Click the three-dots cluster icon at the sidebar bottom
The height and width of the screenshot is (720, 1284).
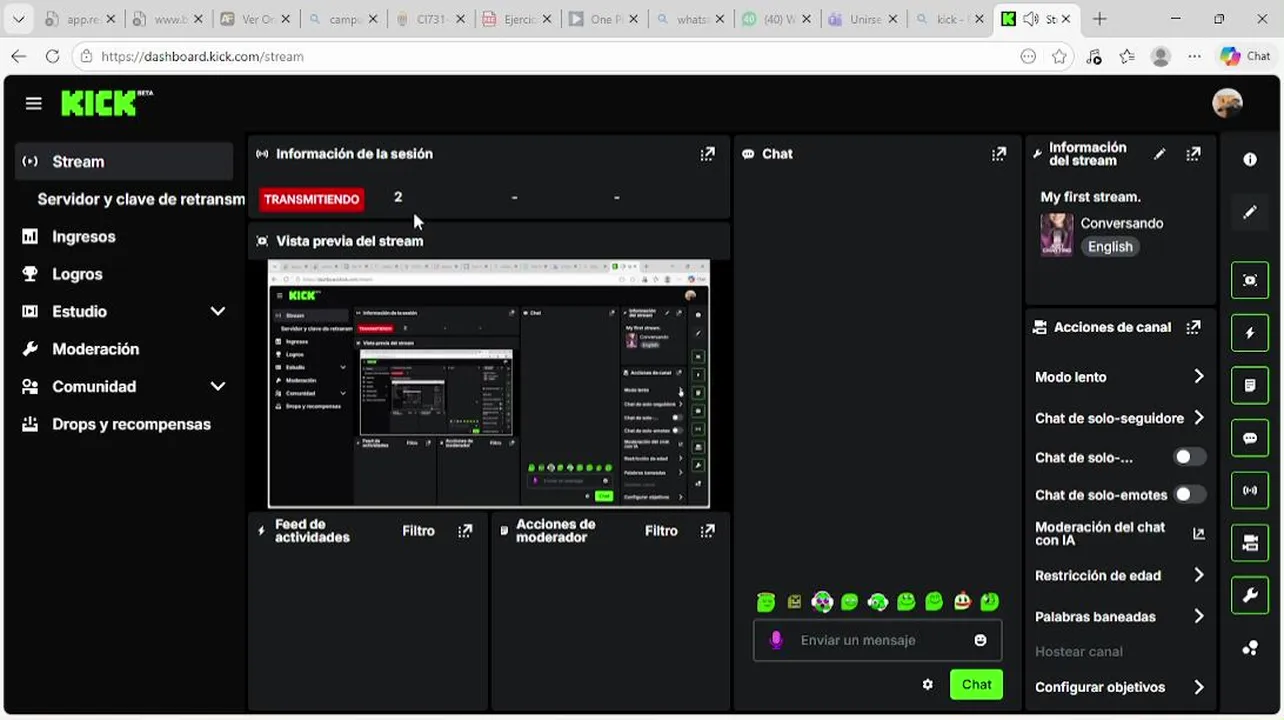[x=1250, y=648]
